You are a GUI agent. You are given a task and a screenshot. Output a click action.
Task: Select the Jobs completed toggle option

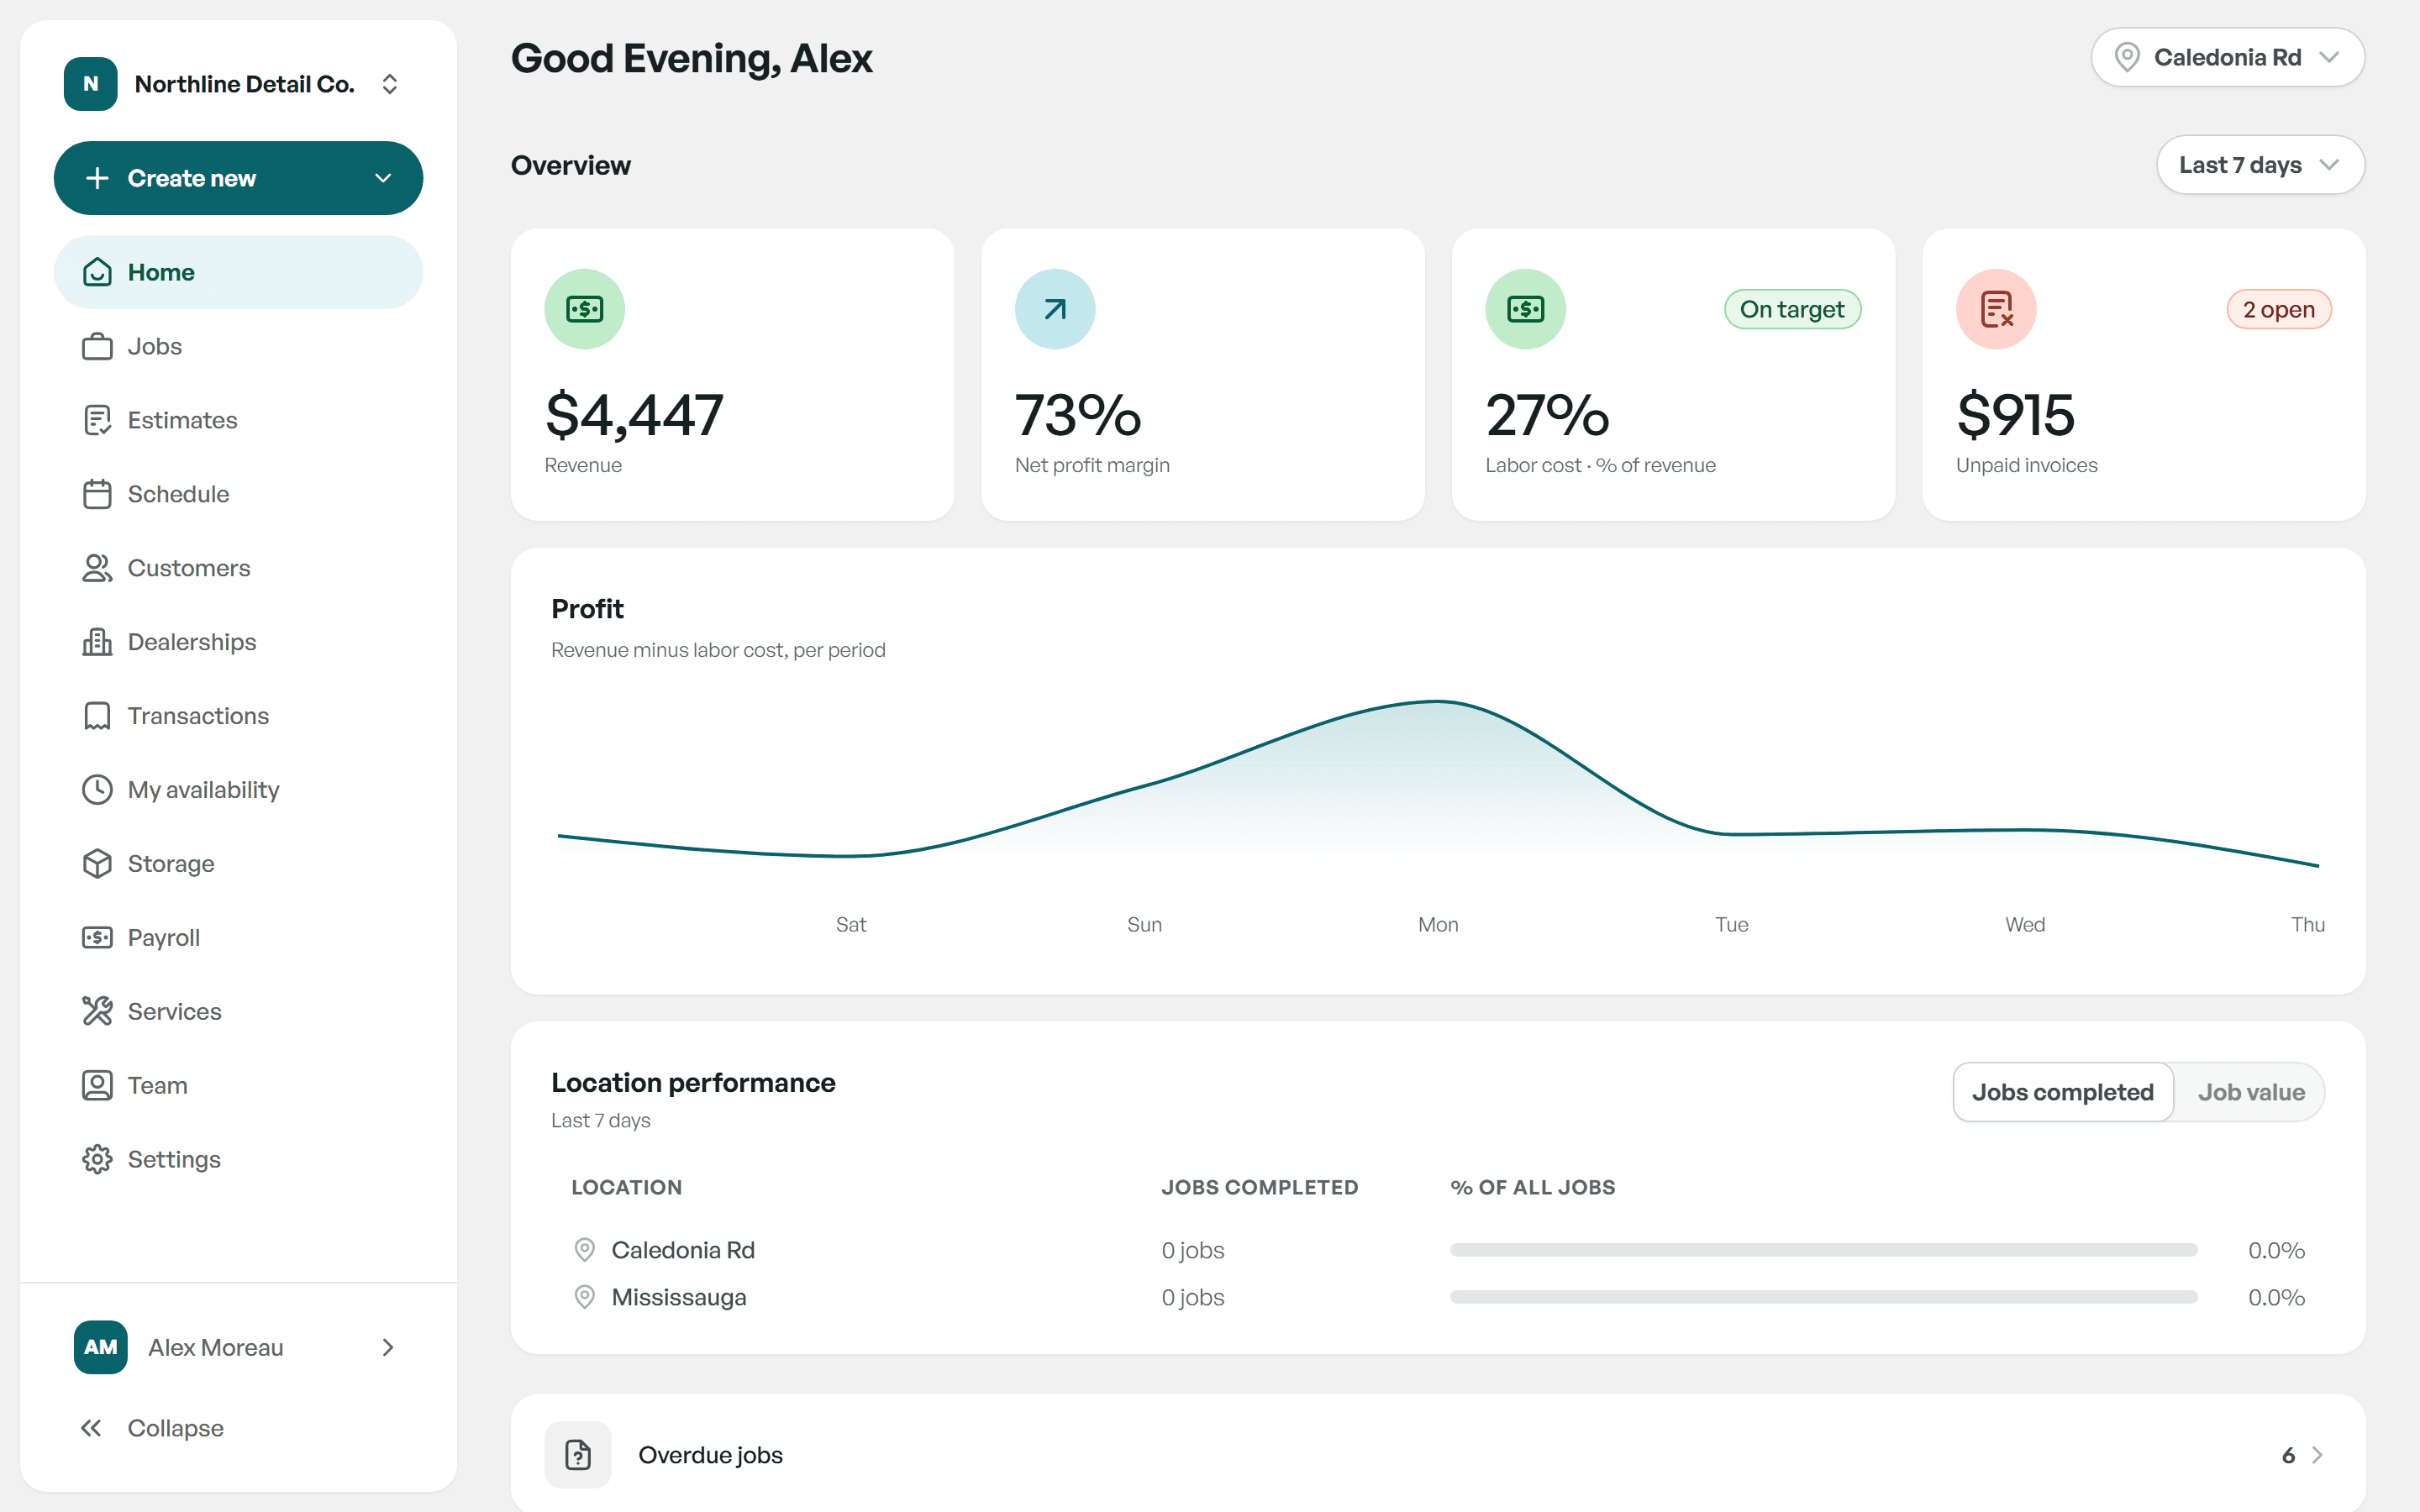[x=2062, y=1092]
